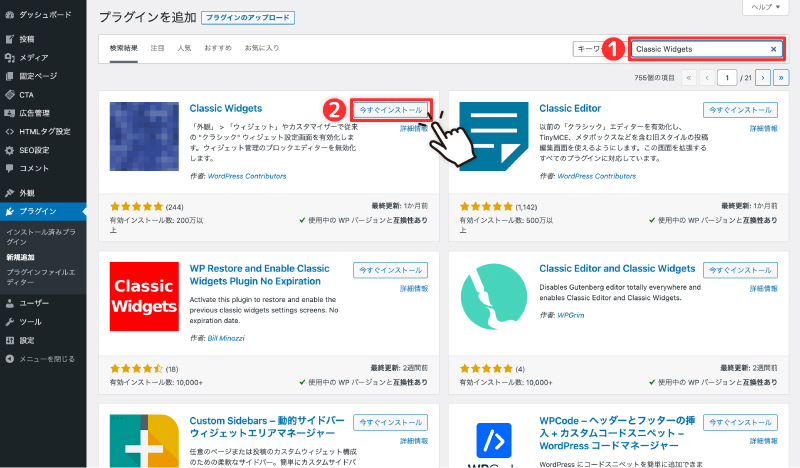
Task: Open the 広告管理 ads icon
Action: tap(9, 113)
